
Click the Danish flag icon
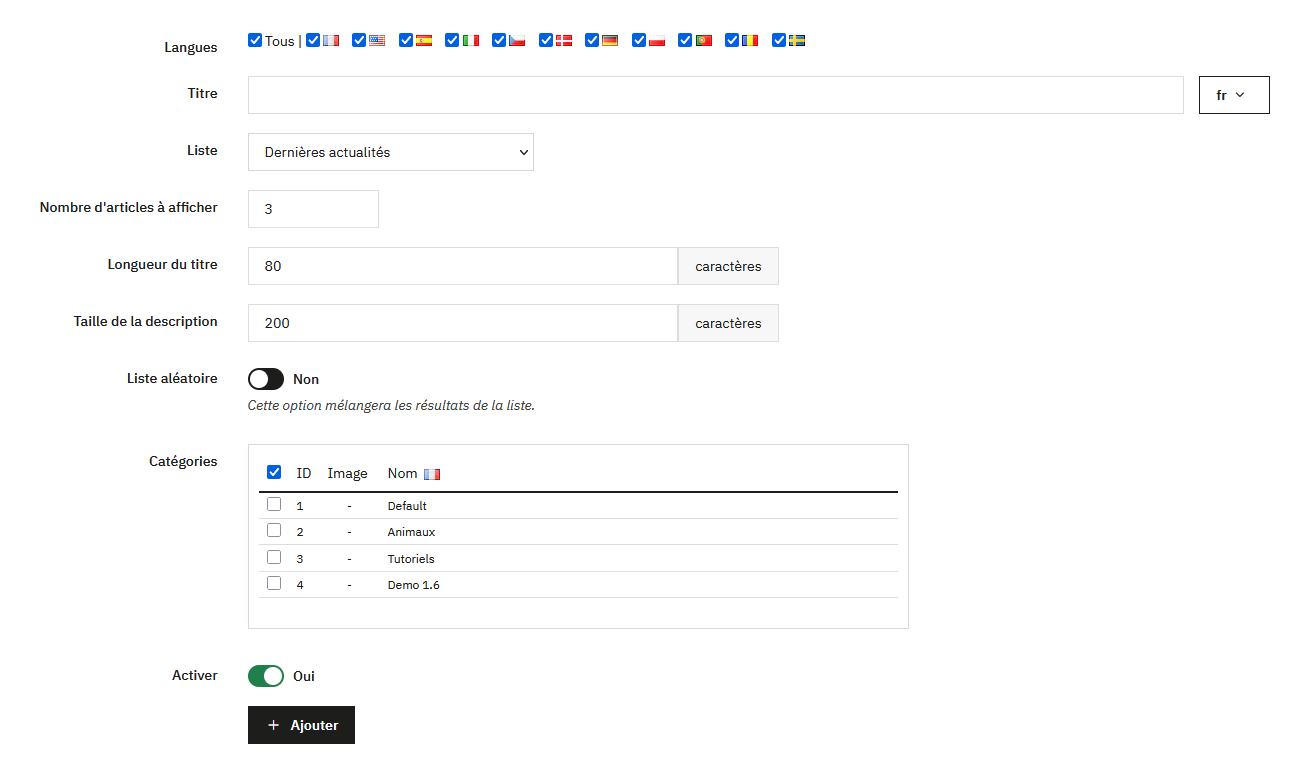[x=564, y=41]
